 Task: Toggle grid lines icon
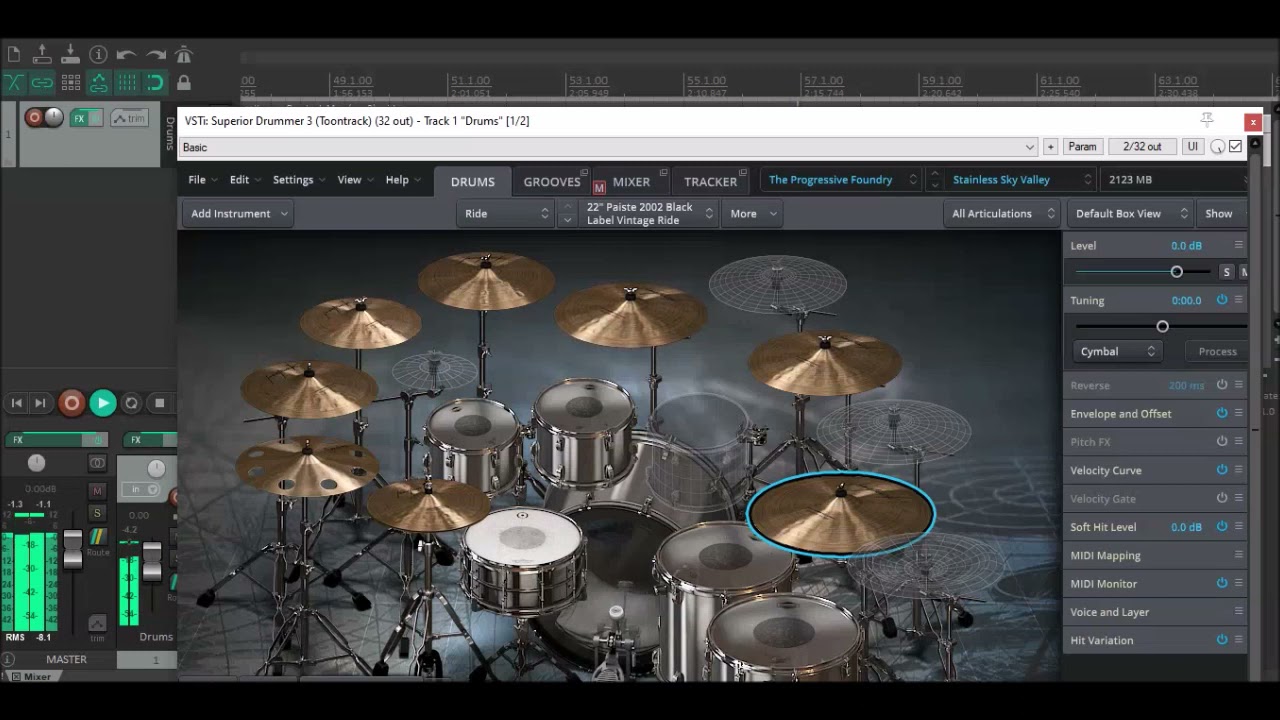[126, 83]
